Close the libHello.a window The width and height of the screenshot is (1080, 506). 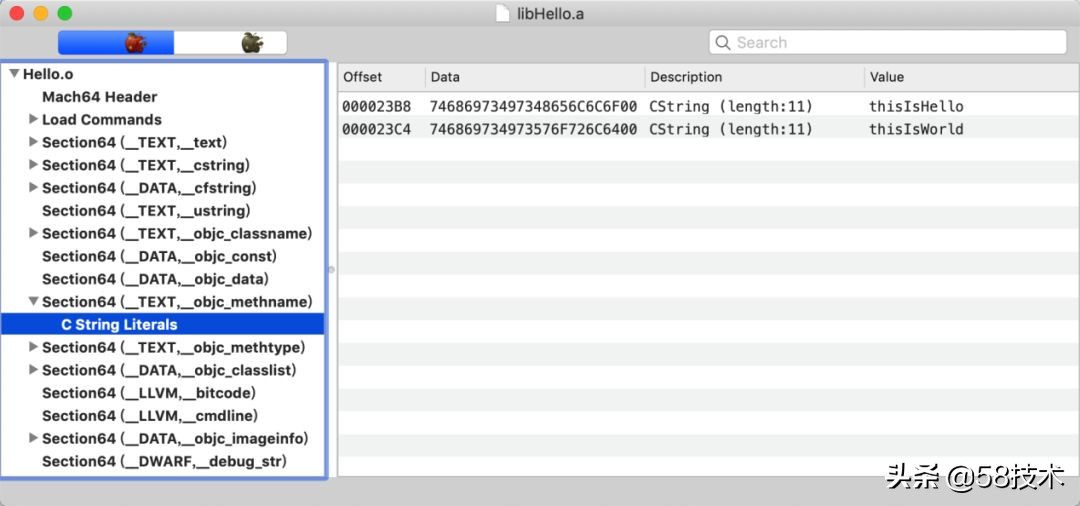click(17, 13)
